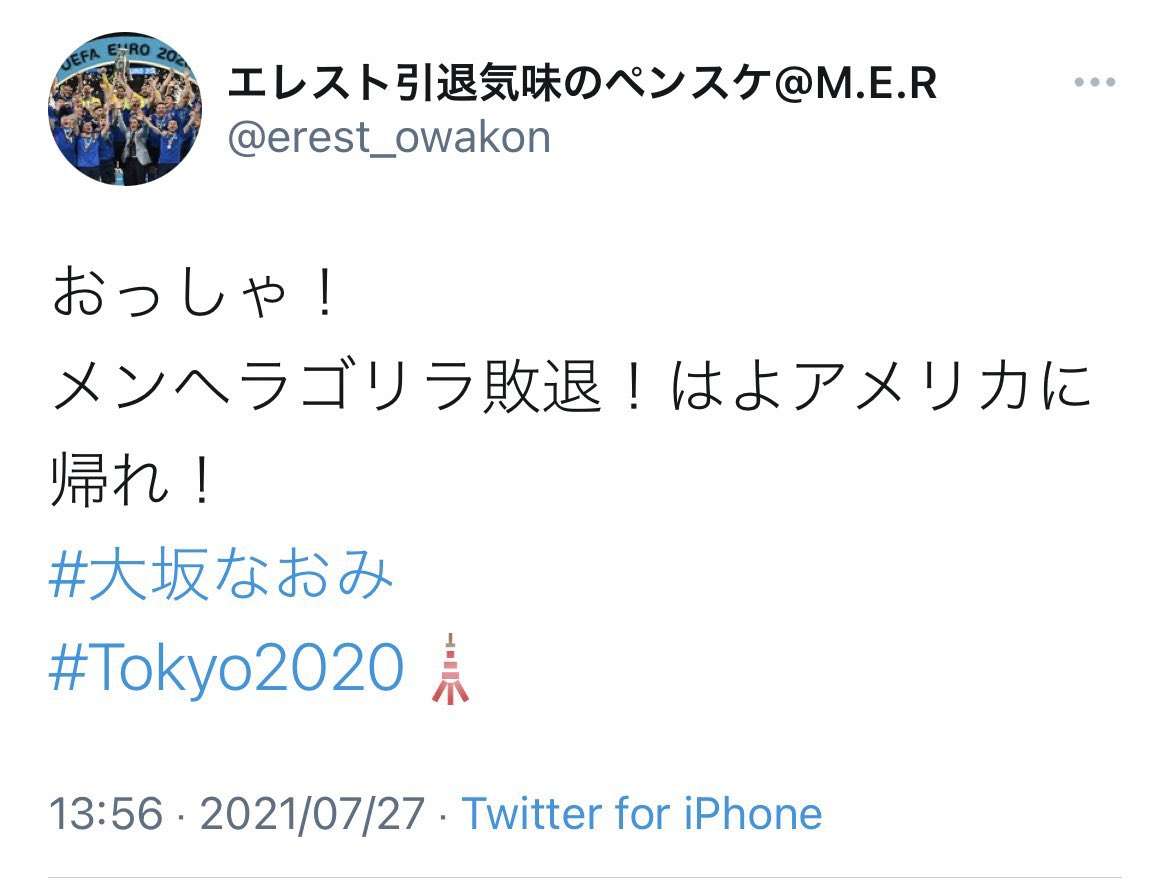Click the divider line below the timestamp

coord(584,877)
